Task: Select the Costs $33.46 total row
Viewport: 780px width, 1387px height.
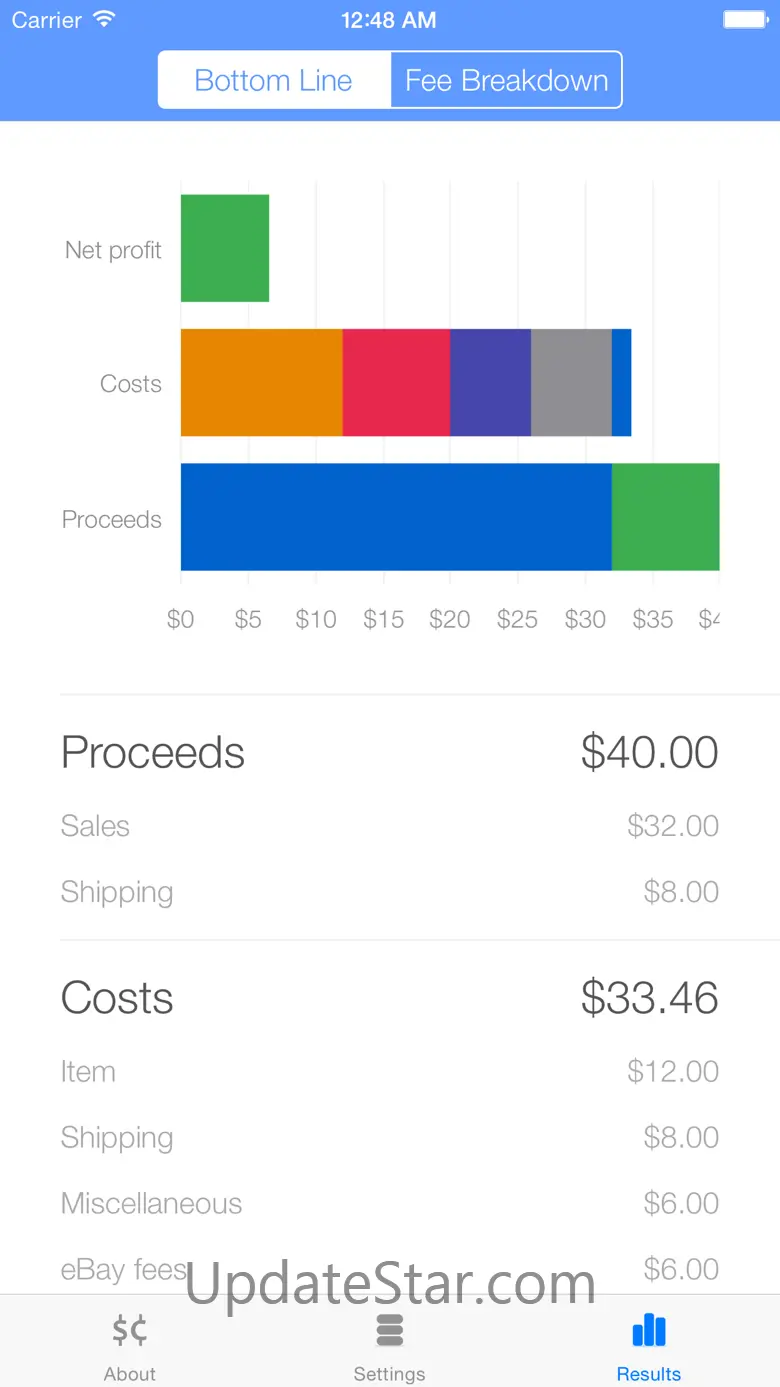Action: [x=389, y=998]
